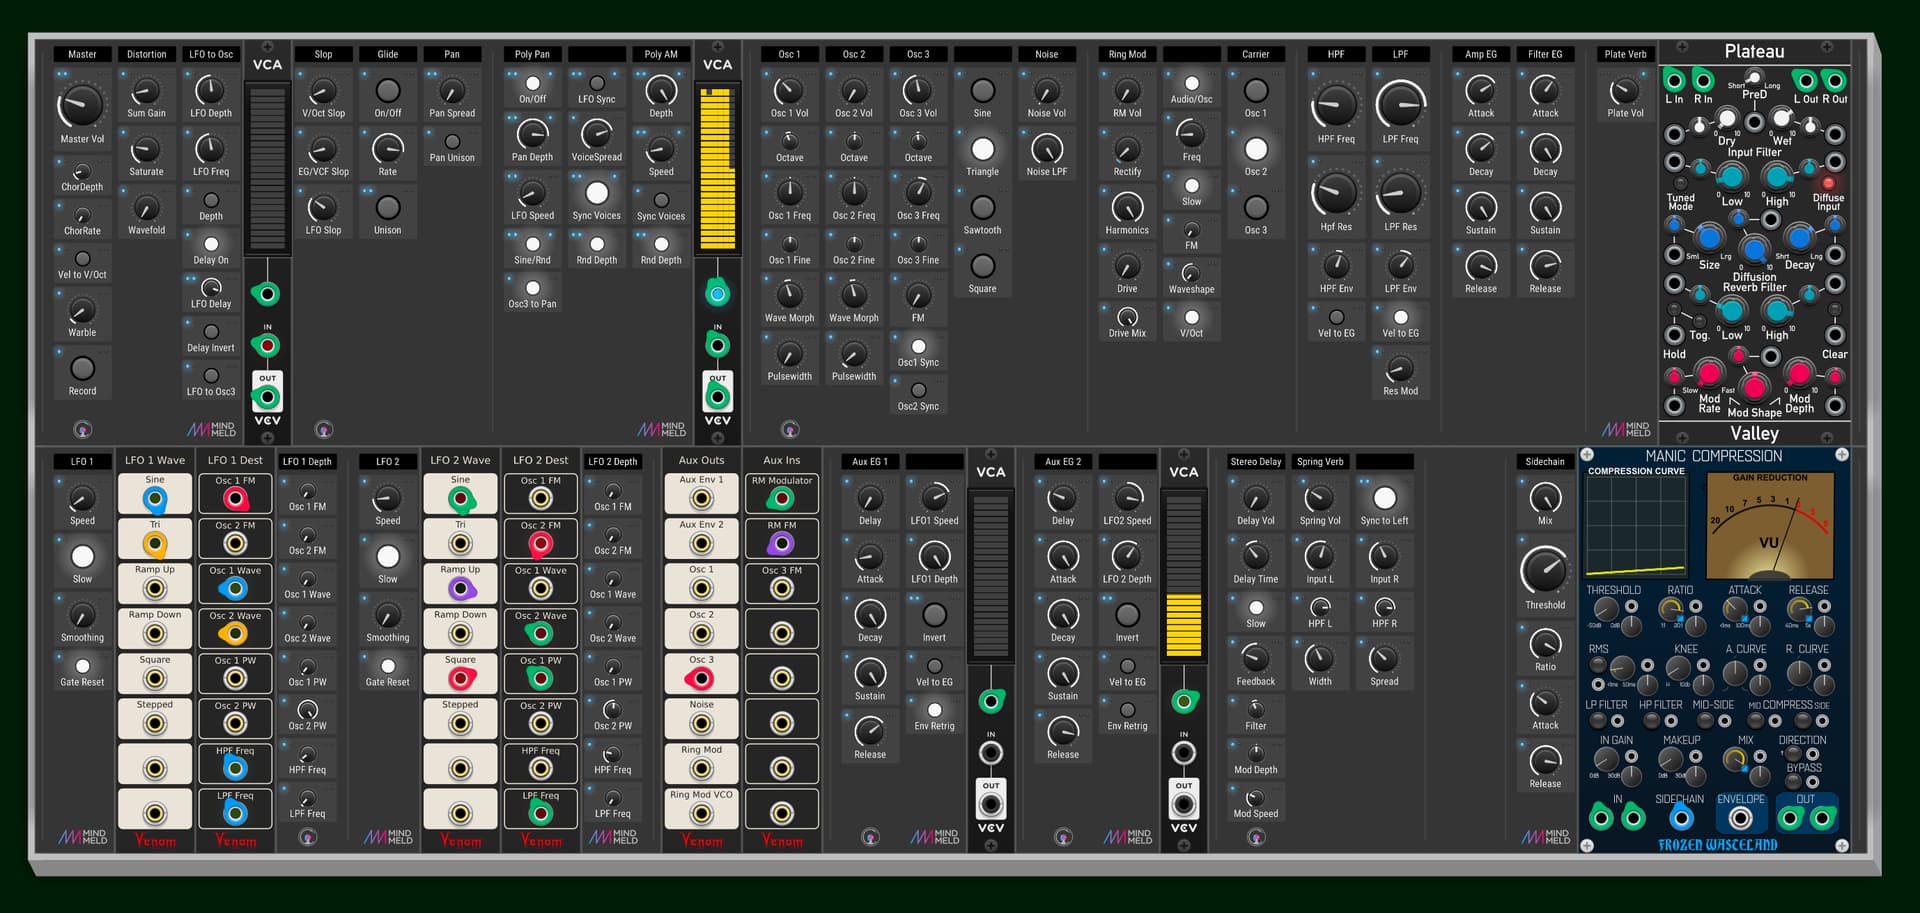Click the blue Size knob on Plateau
Screen dimensions: 1920x913
point(1709,237)
